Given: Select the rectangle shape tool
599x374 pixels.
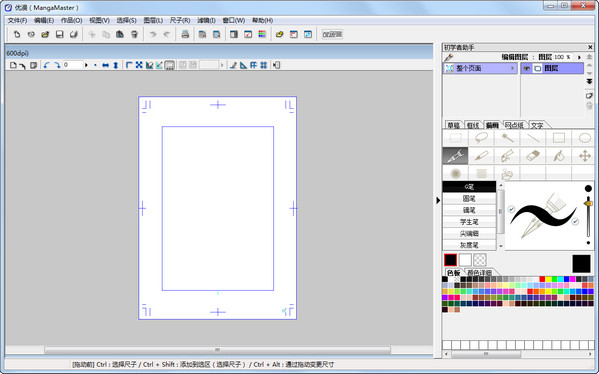Looking at the screenshot, I should tap(559, 138).
